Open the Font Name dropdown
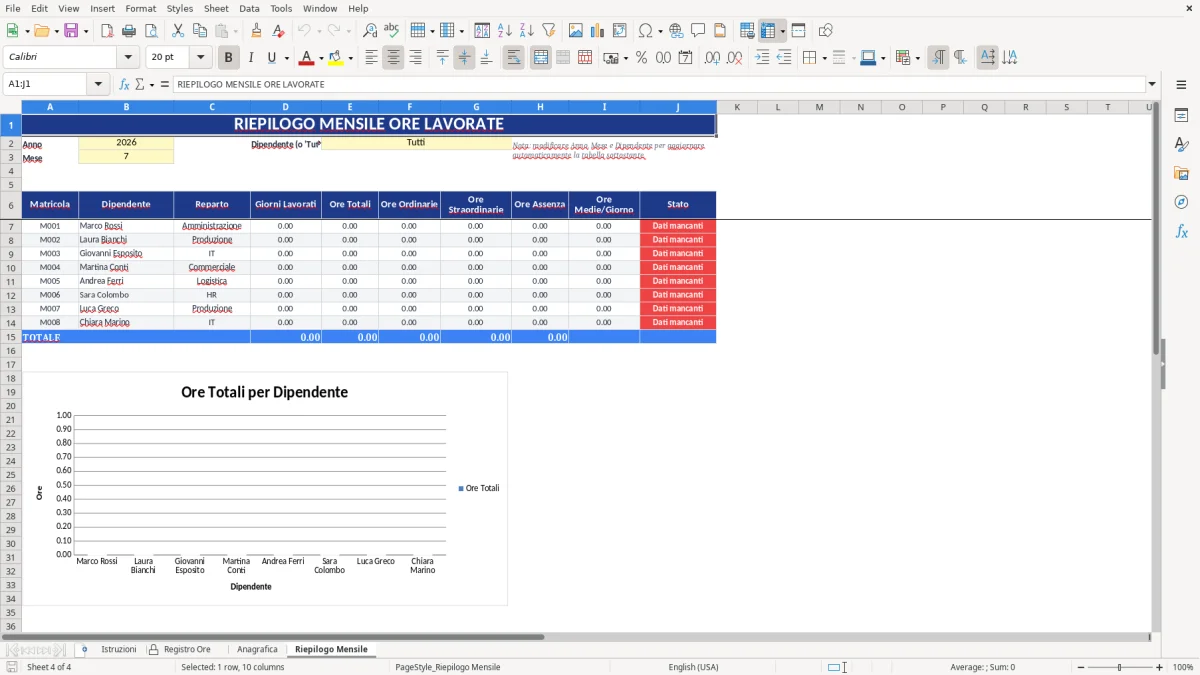 (x=128, y=58)
